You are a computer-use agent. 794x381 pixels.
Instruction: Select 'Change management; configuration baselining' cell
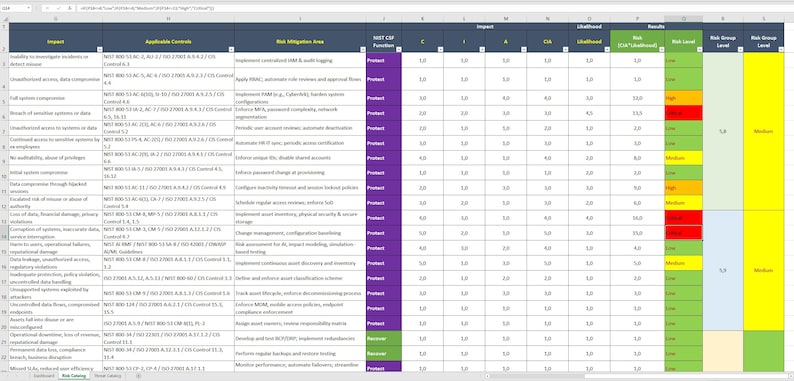300,233
